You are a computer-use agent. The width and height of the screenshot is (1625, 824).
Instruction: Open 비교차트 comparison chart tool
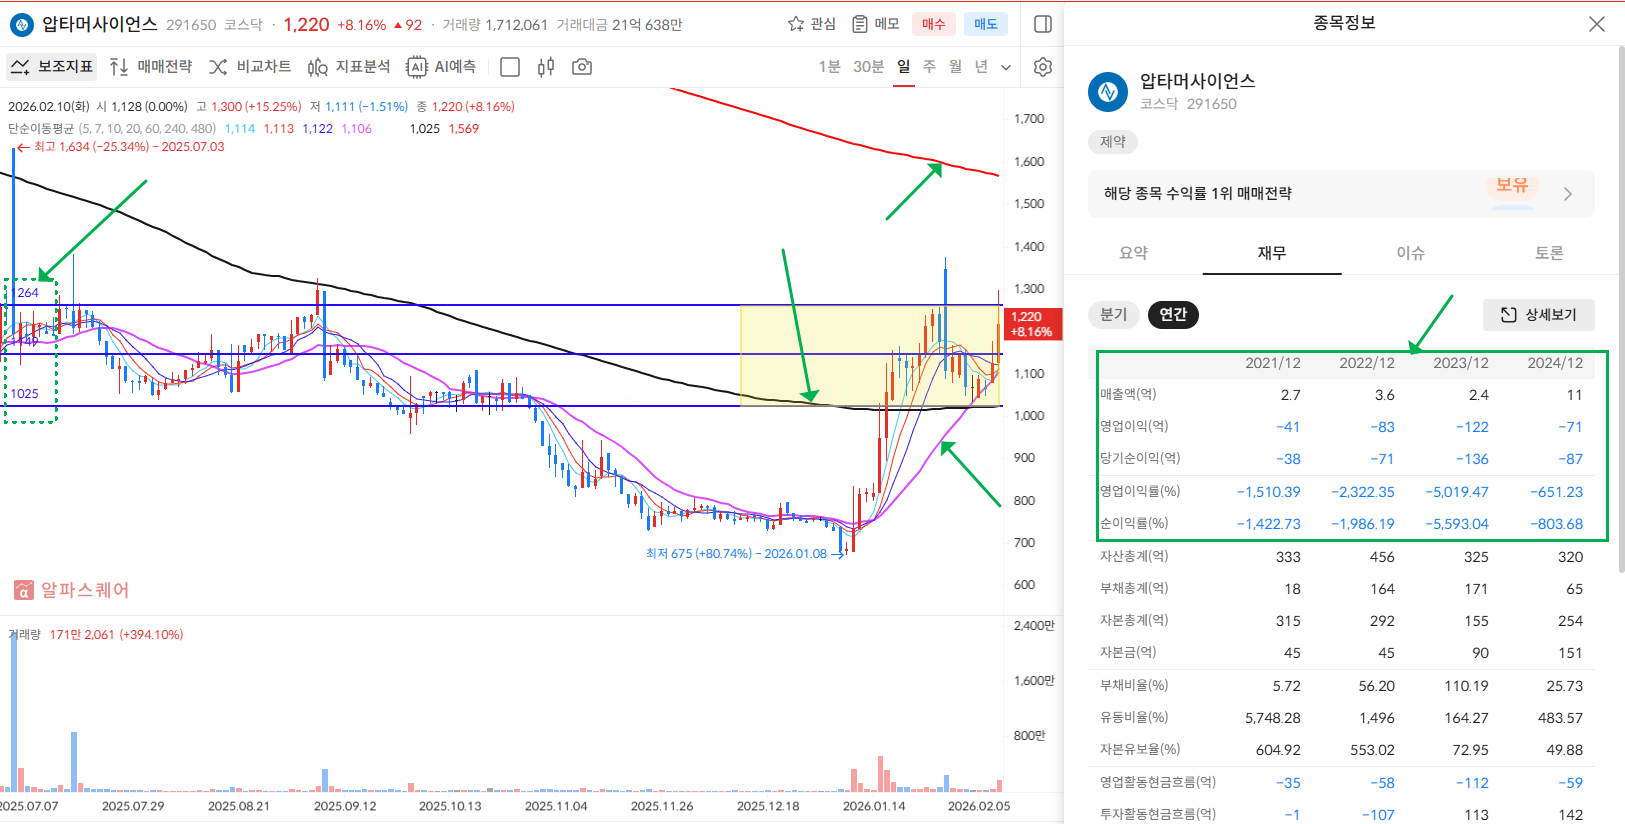pyautogui.click(x=250, y=67)
